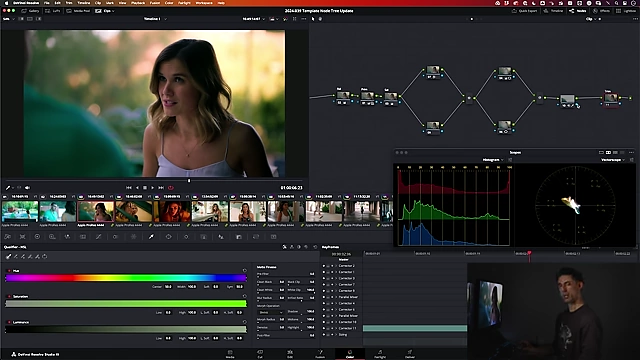Image resolution: width=640 pixels, height=360 pixels.
Task: Open the Qualifier eyedropper palette
Action: click(x=151, y=237)
